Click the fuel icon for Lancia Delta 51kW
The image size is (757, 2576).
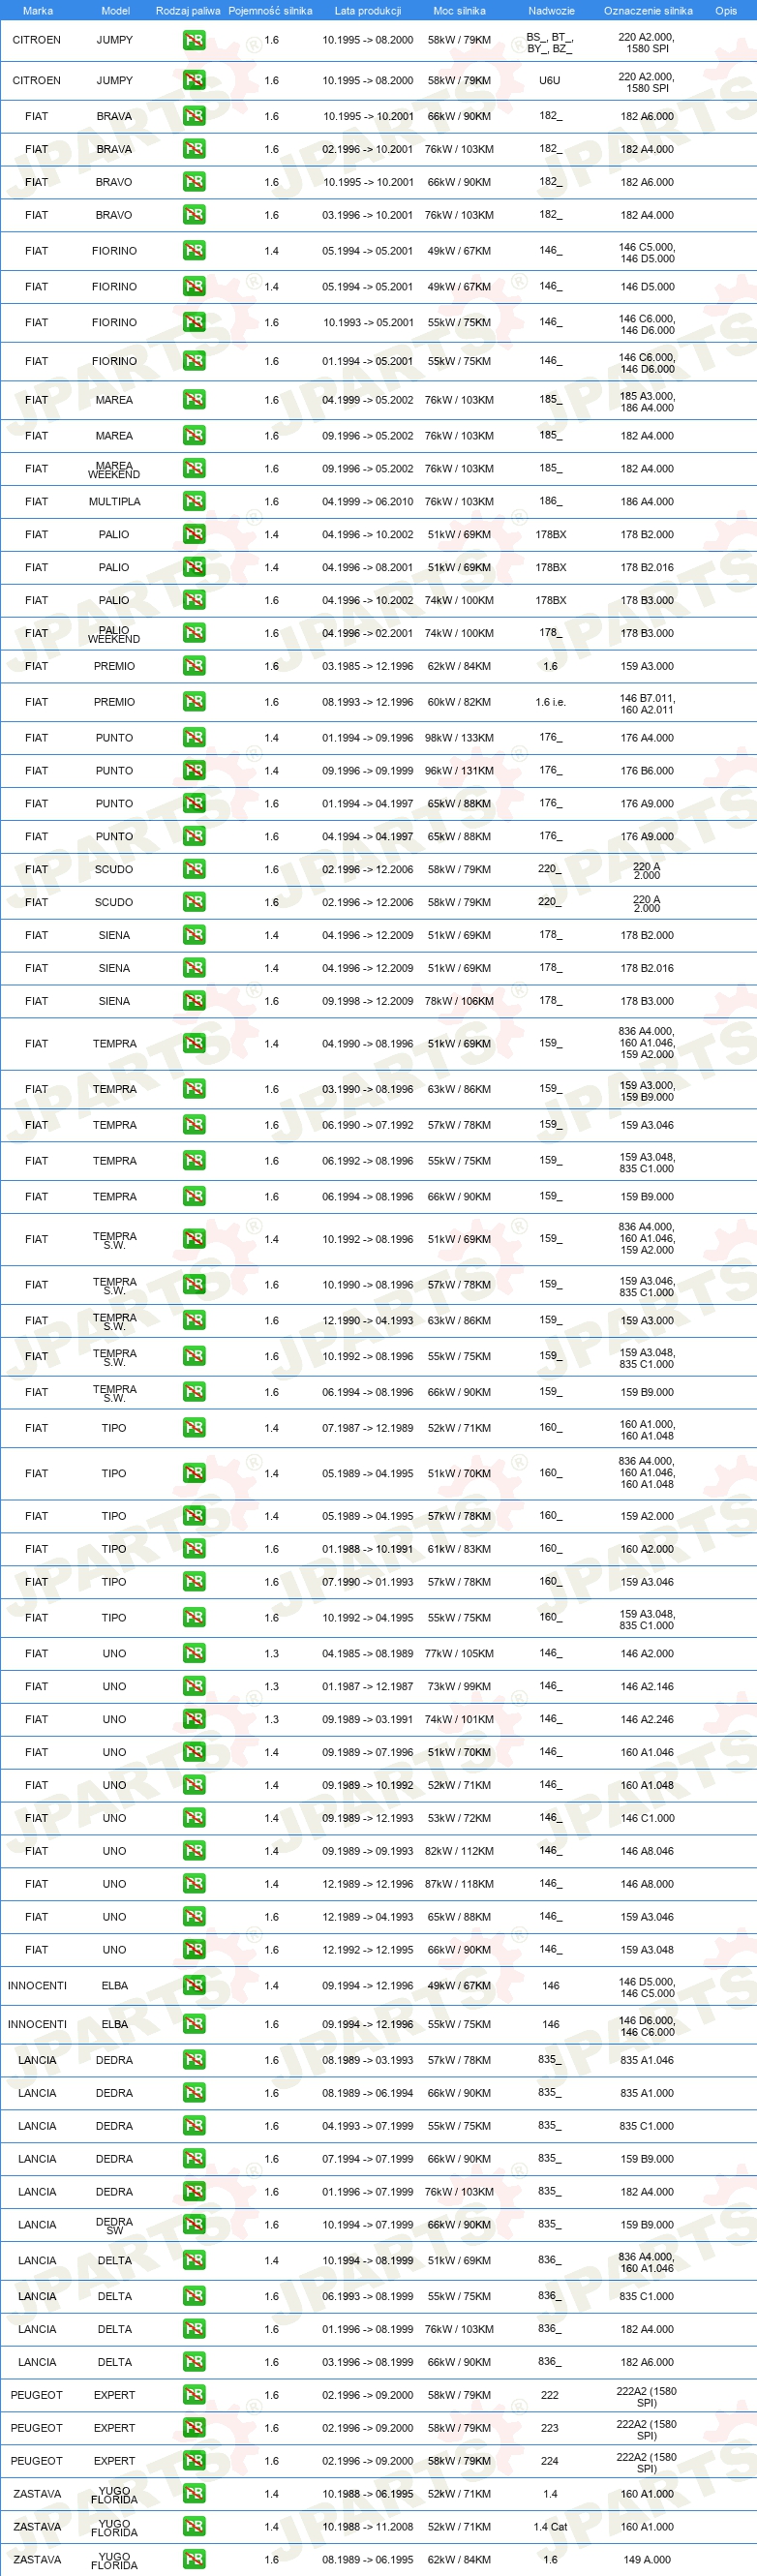[x=194, y=2261]
